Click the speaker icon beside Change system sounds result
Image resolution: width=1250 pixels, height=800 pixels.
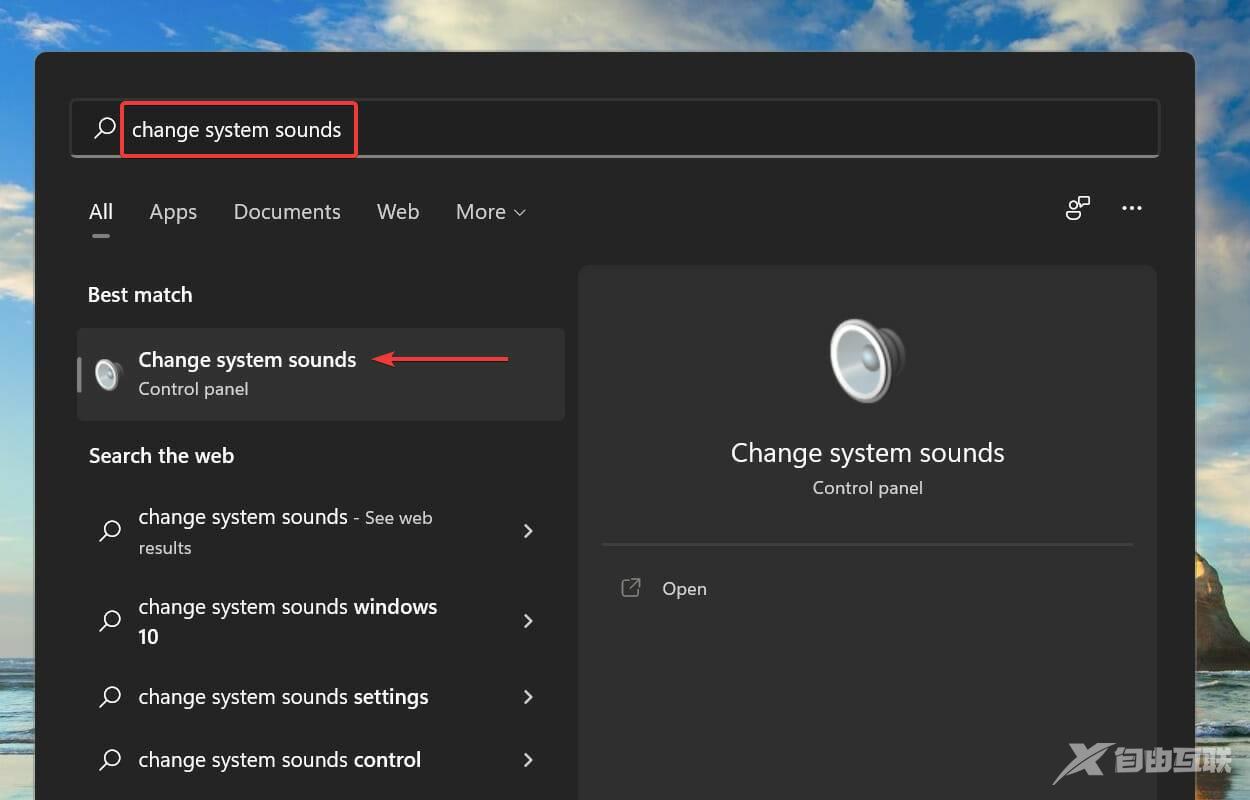pyautogui.click(x=107, y=374)
